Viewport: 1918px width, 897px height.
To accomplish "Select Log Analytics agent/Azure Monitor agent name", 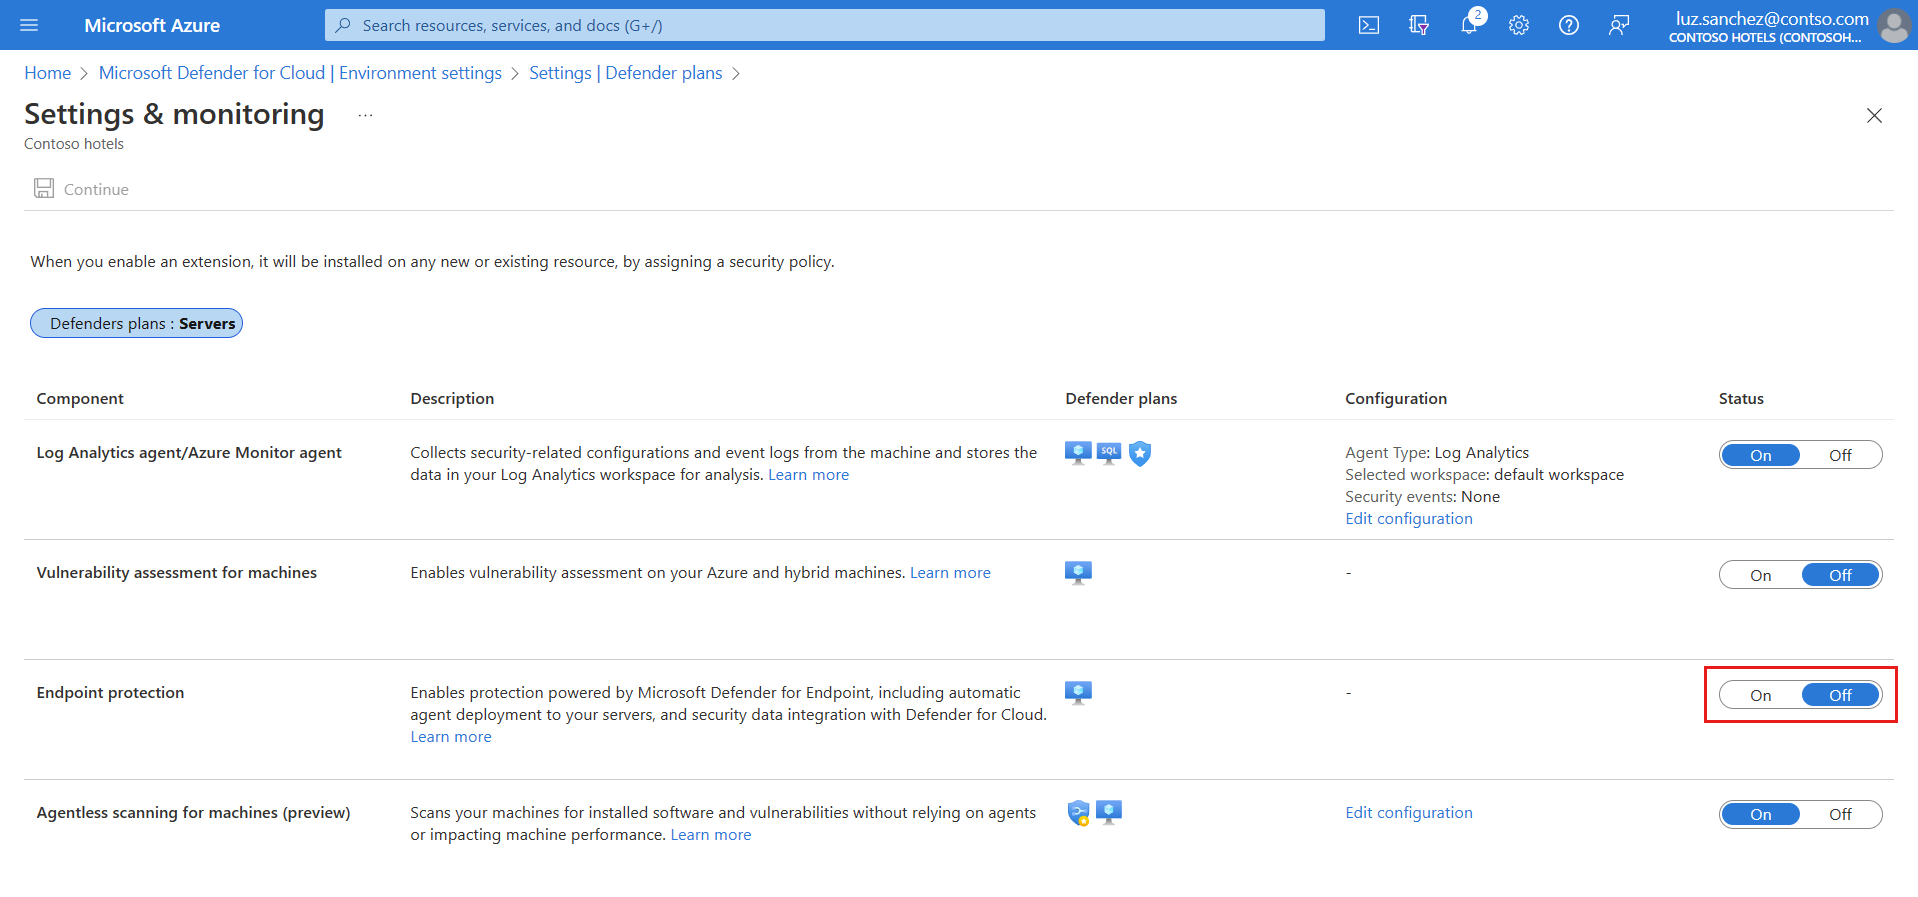I will point(189,453).
